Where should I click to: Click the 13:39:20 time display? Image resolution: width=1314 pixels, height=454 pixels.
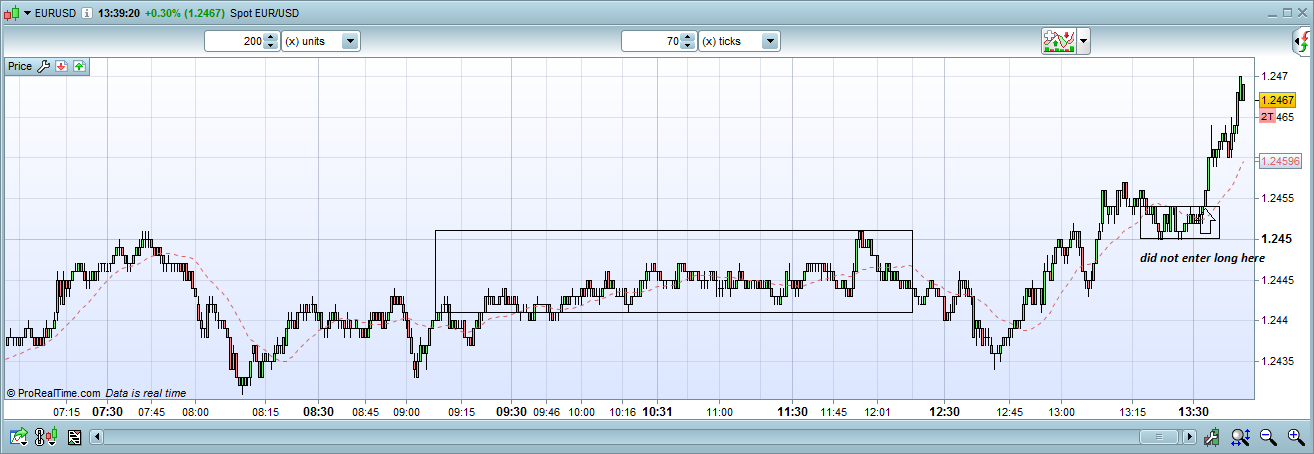coord(121,13)
